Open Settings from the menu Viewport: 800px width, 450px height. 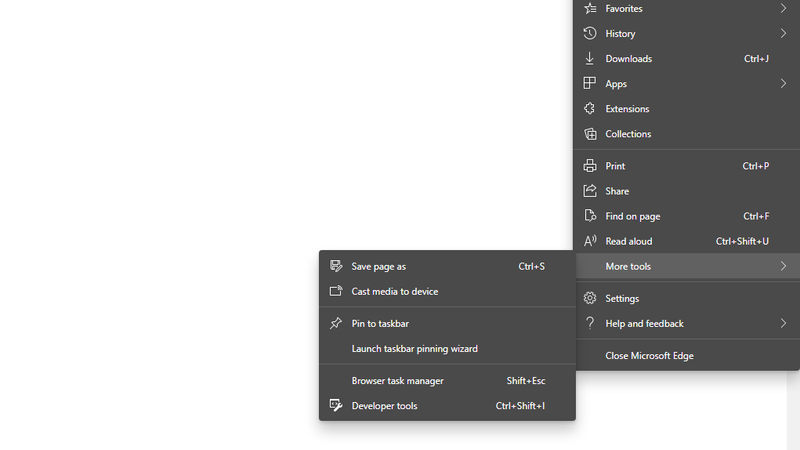pyautogui.click(x=686, y=298)
